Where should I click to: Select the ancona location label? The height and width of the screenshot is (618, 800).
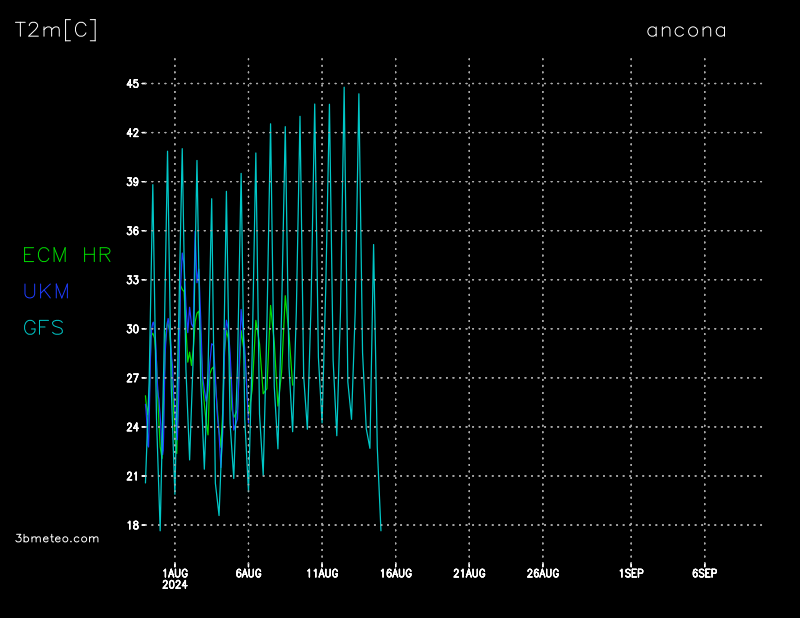click(x=686, y=30)
